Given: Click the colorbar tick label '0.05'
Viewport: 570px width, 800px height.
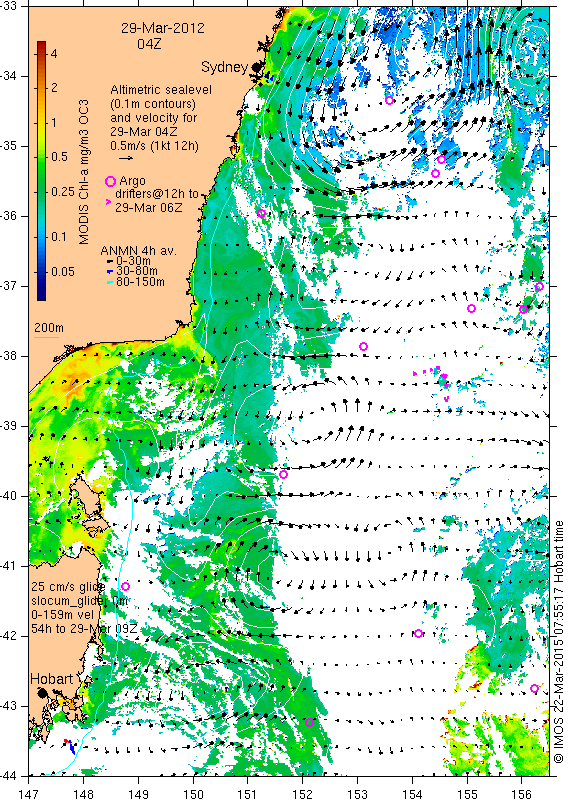Looking at the screenshot, I should (x=63, y=271).
